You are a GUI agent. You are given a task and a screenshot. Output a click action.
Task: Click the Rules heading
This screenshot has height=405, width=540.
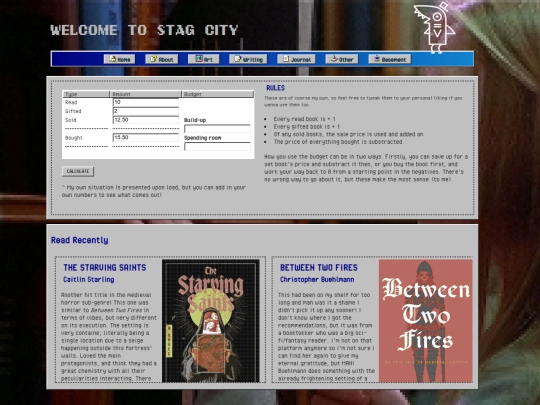276,88
